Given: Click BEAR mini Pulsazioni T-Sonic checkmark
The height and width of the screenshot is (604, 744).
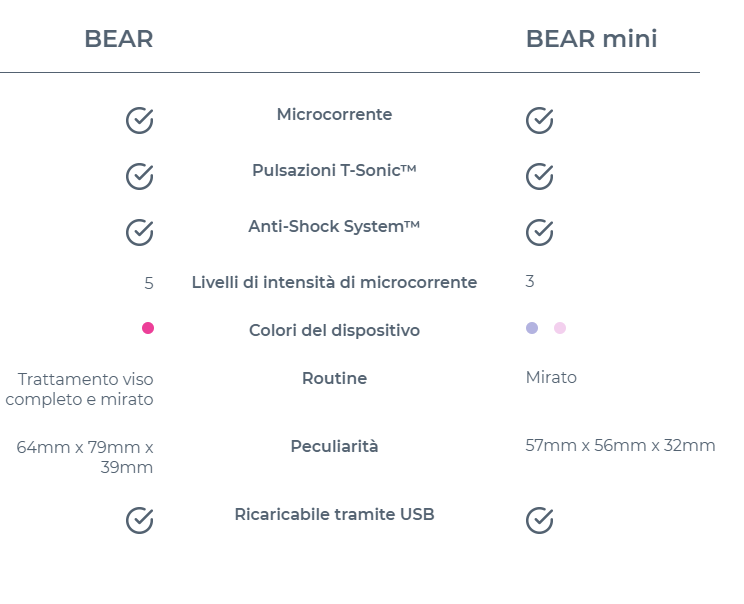Looking at the screenshot, I should 539,177.
